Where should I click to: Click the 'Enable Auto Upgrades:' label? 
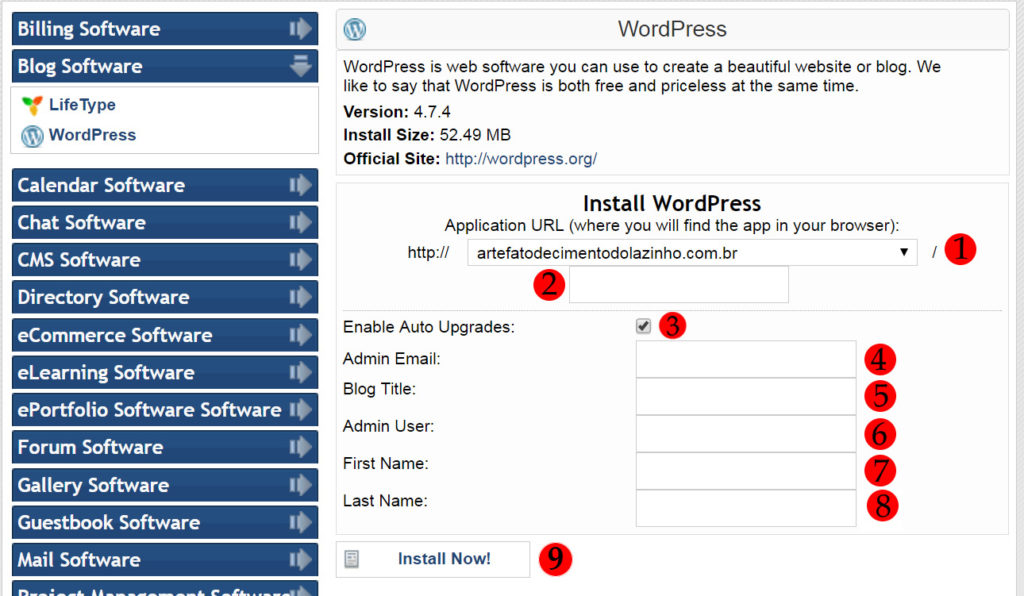pyautogui.click(x=429, y=327)
